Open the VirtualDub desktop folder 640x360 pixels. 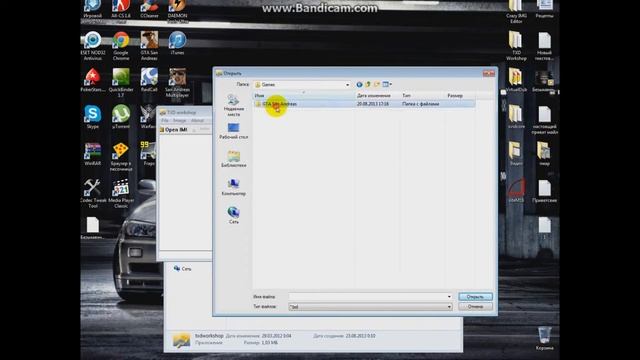point(516,80)
